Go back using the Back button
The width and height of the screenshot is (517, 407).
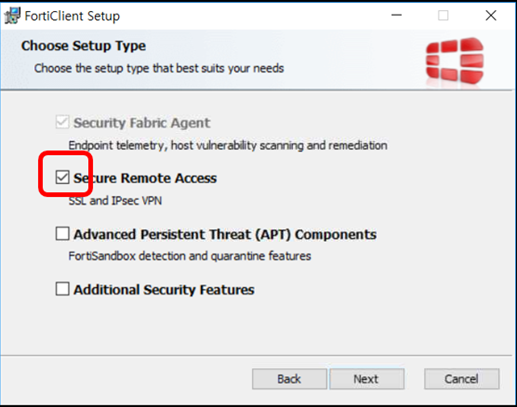(x=289, y=379)
